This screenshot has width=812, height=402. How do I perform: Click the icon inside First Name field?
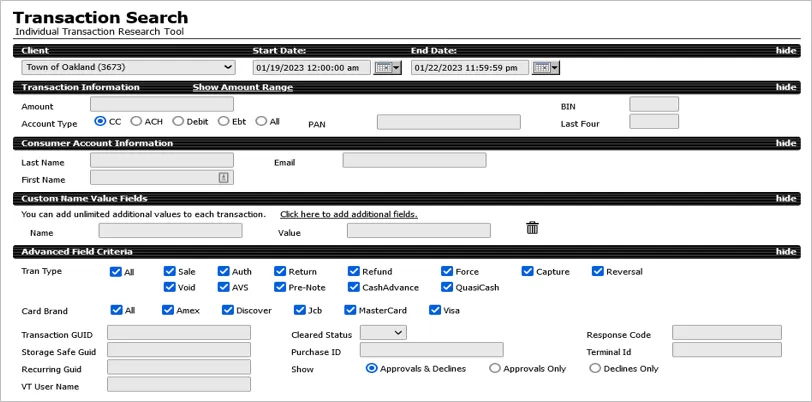point(224,178)
